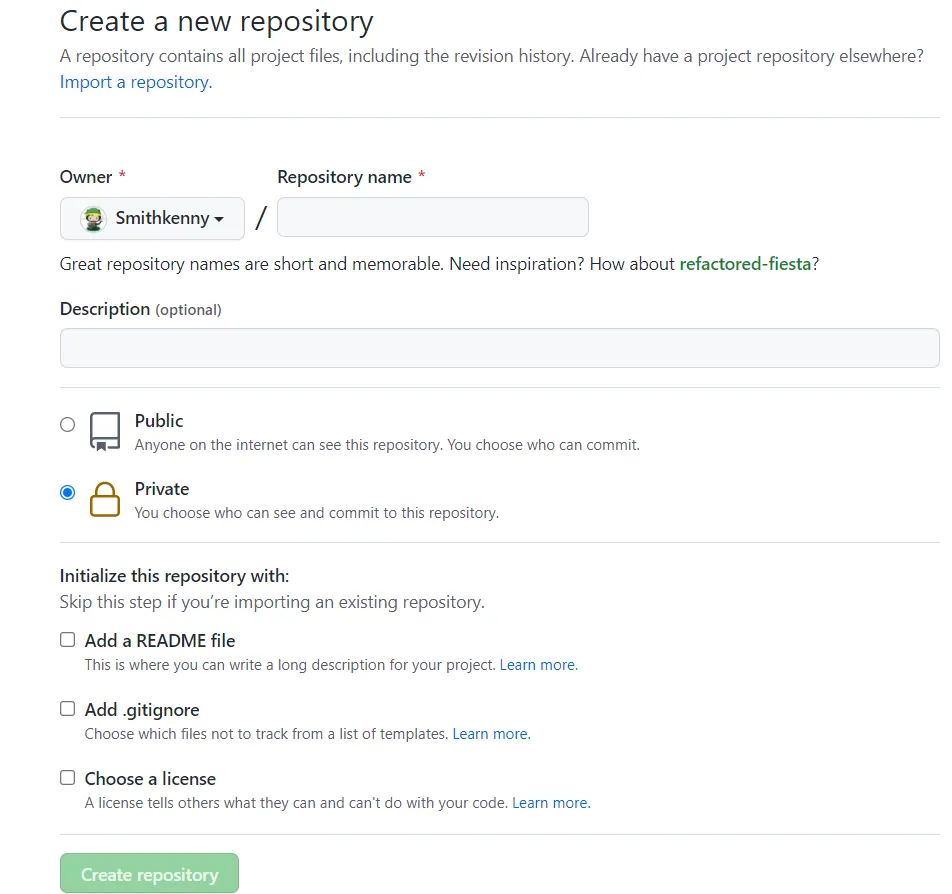Click the Add a README file label
Viewport: 952px width, 894px height.
pyautogui.click(x=160, y=641)
